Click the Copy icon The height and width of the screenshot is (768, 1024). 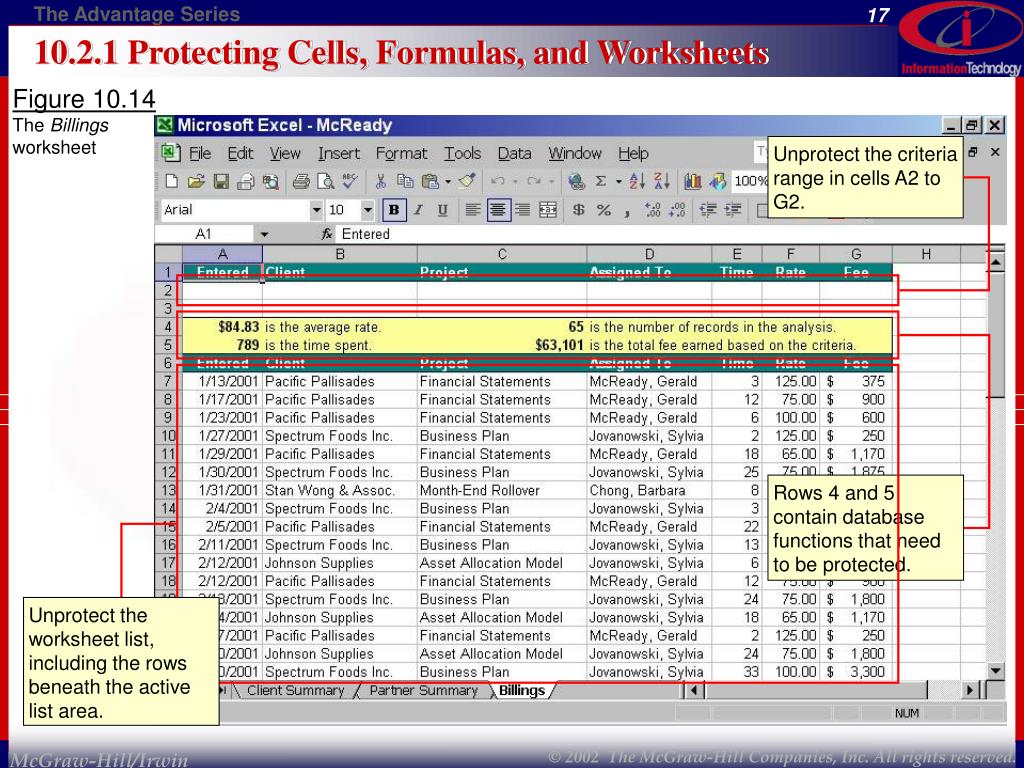(x=405, y=182)
